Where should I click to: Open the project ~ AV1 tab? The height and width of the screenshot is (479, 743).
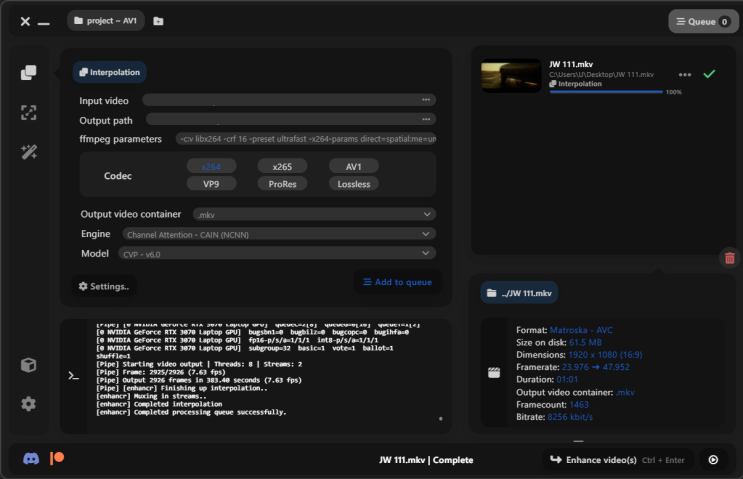pyautogui.click(x=106, y=21)
